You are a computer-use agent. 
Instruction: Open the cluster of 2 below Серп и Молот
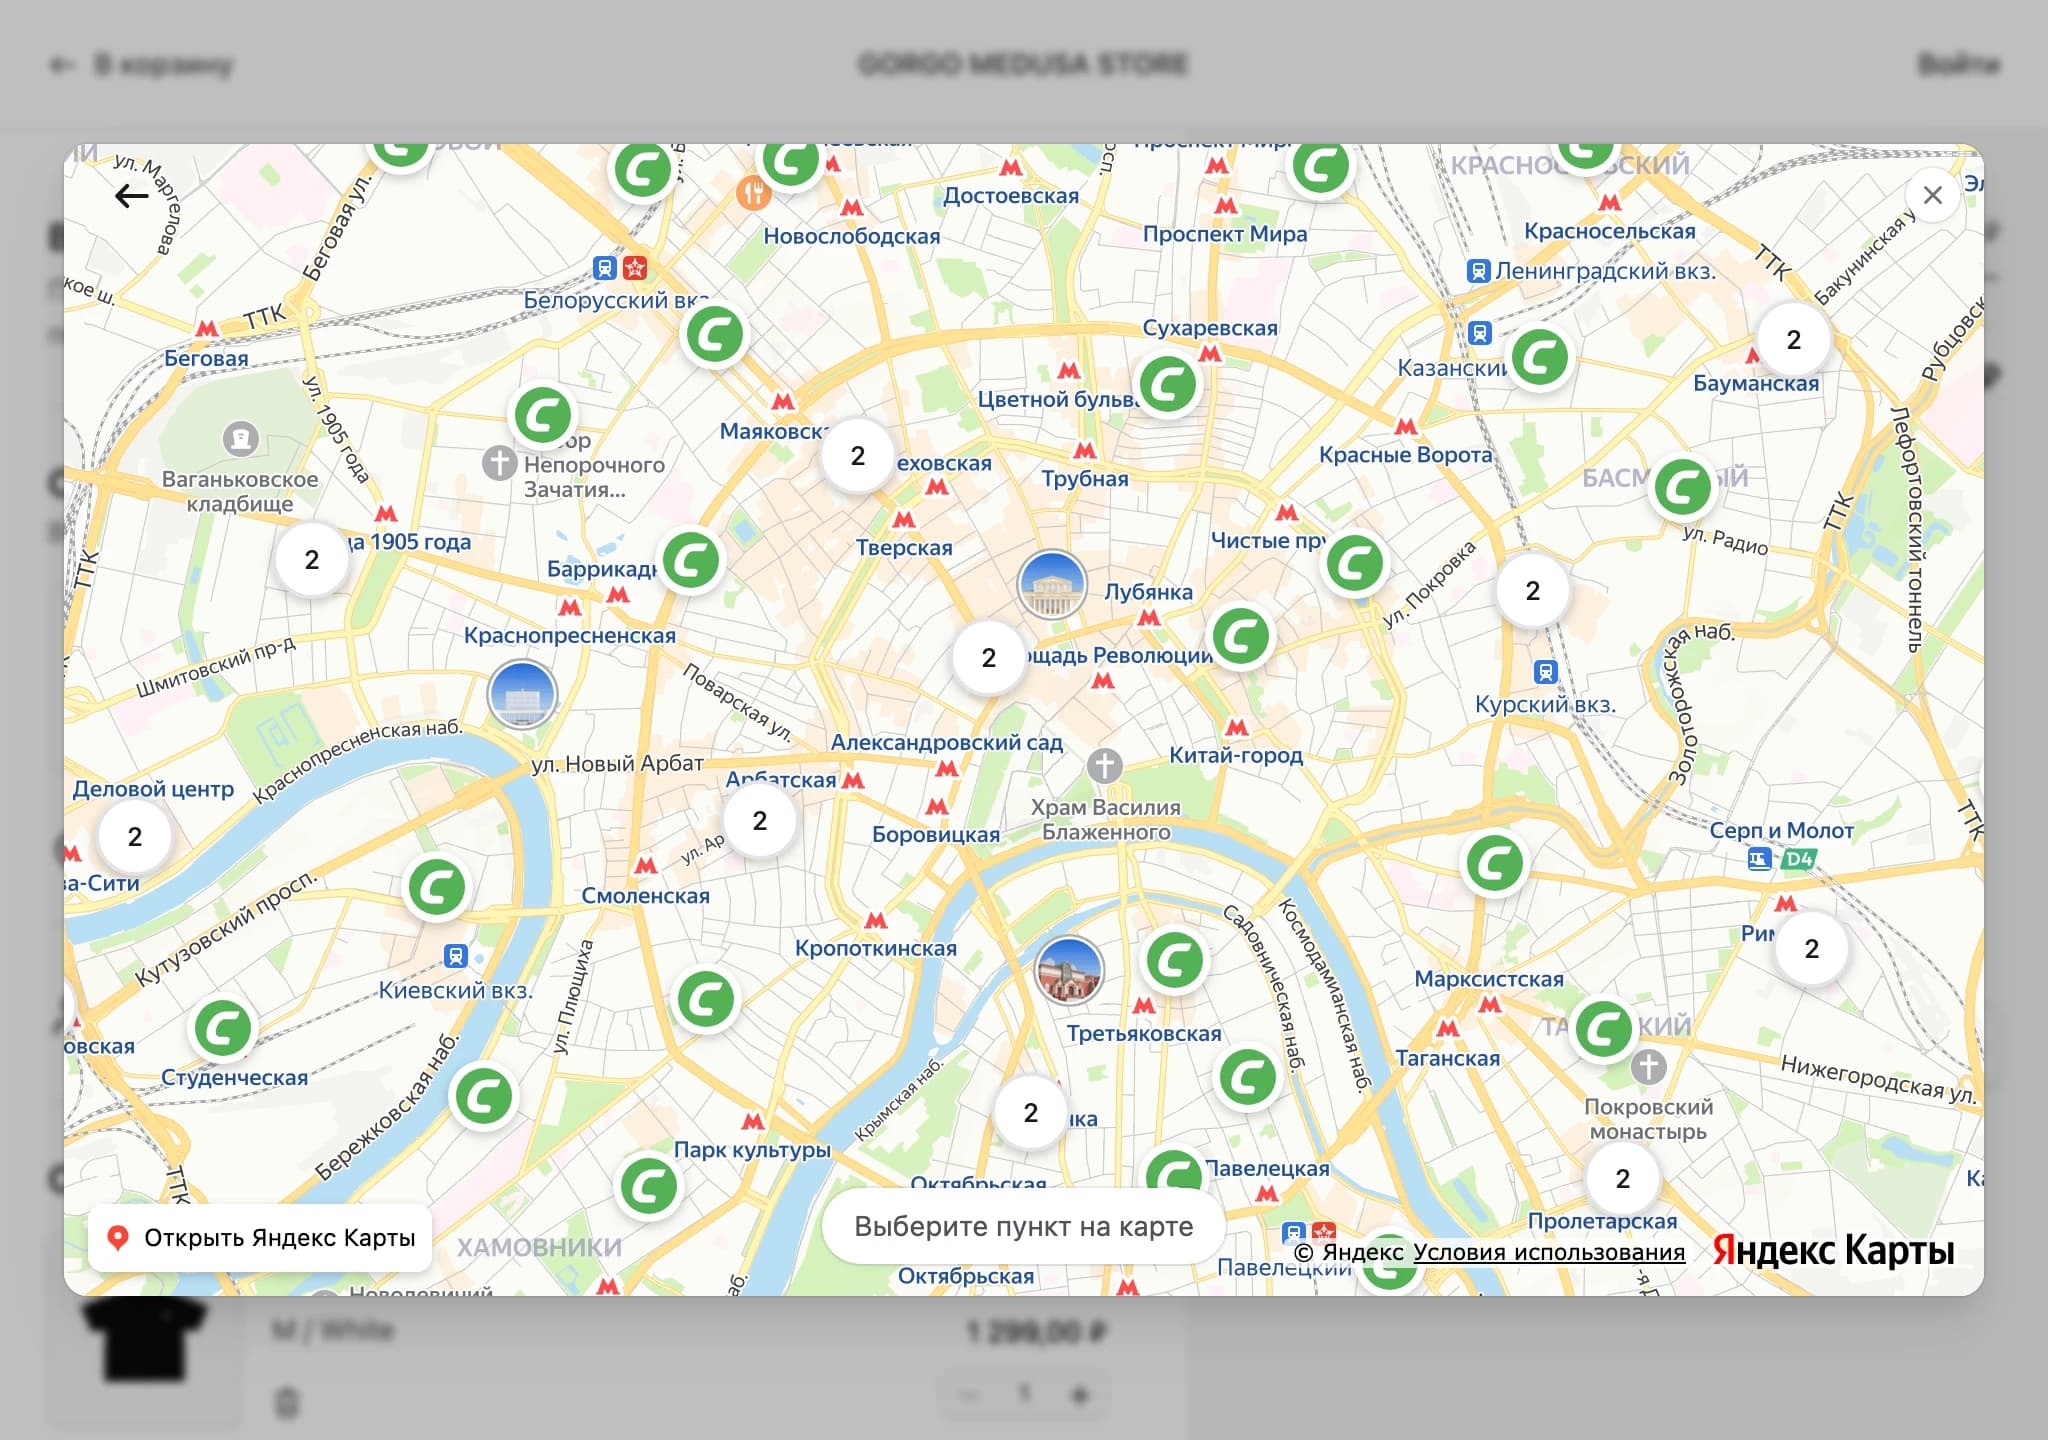1812,949
